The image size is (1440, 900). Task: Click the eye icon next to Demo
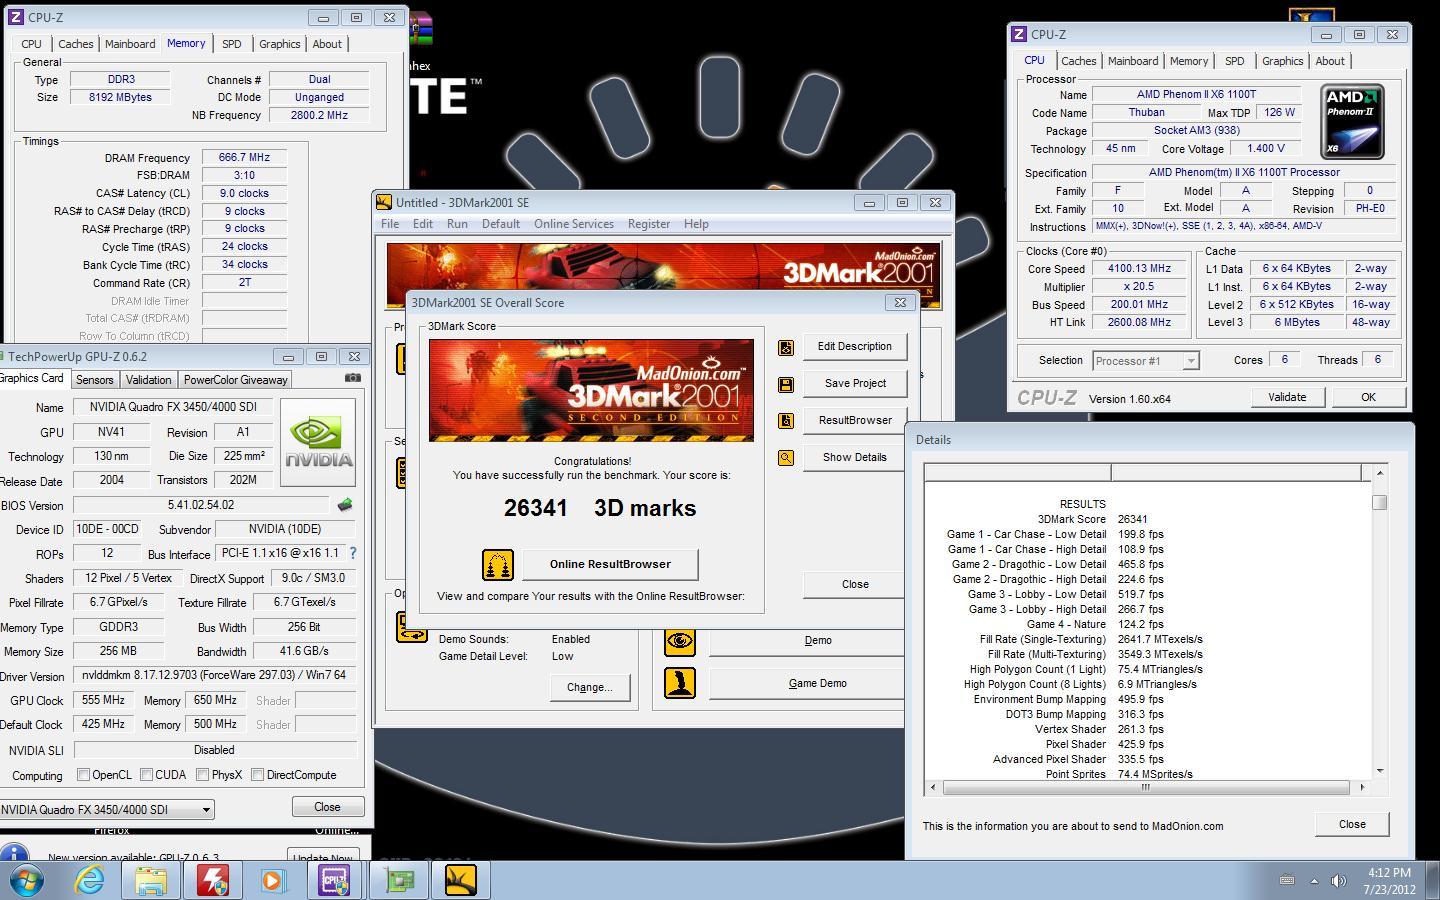680,641
